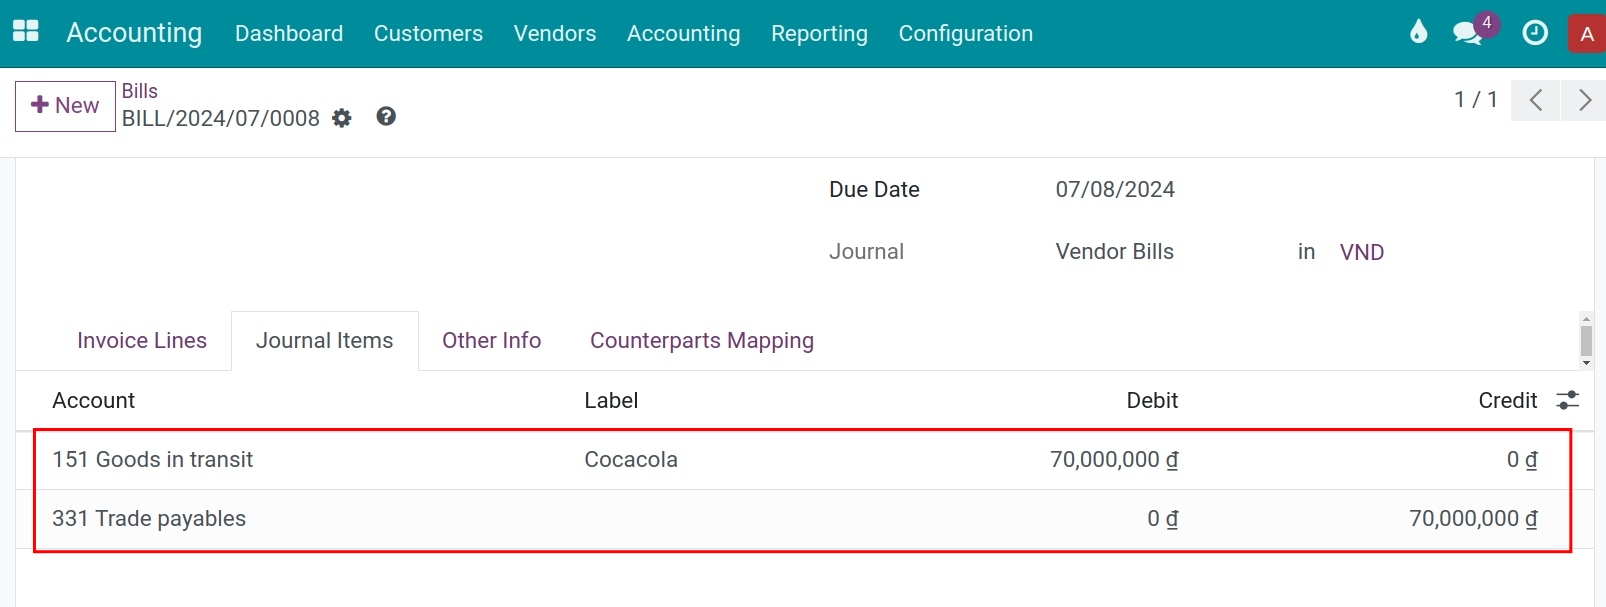The height and width of the screenshot is (607, 1606).
Task: Click the scrollbar down arrow beside the tabs
Action: (1586, 363)
